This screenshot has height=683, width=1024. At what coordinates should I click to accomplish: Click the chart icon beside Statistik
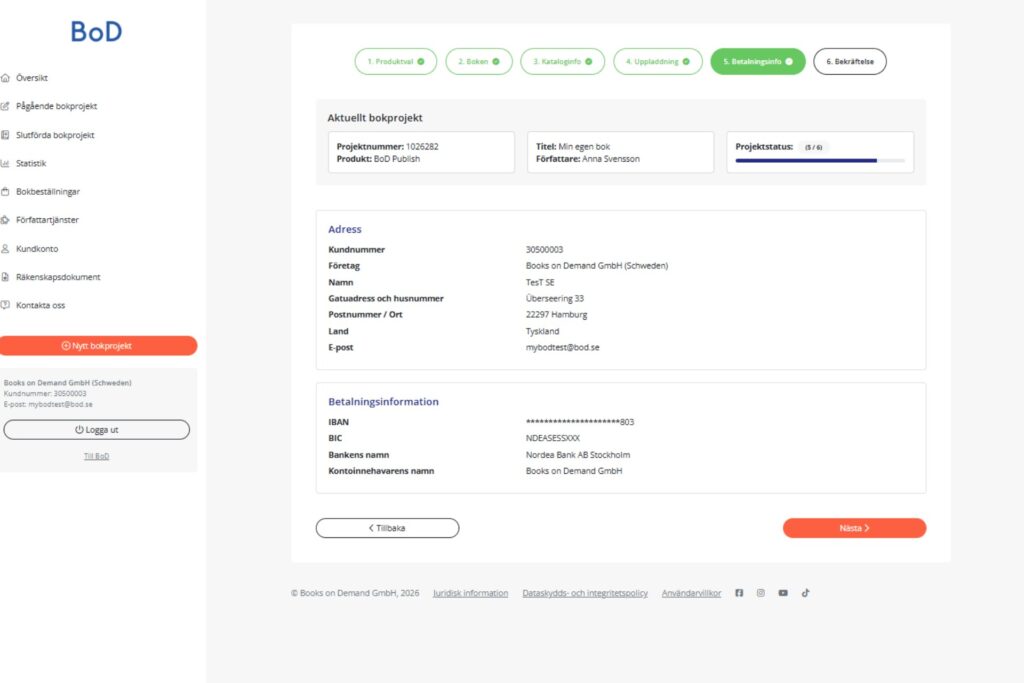click(x=5, y=163)
